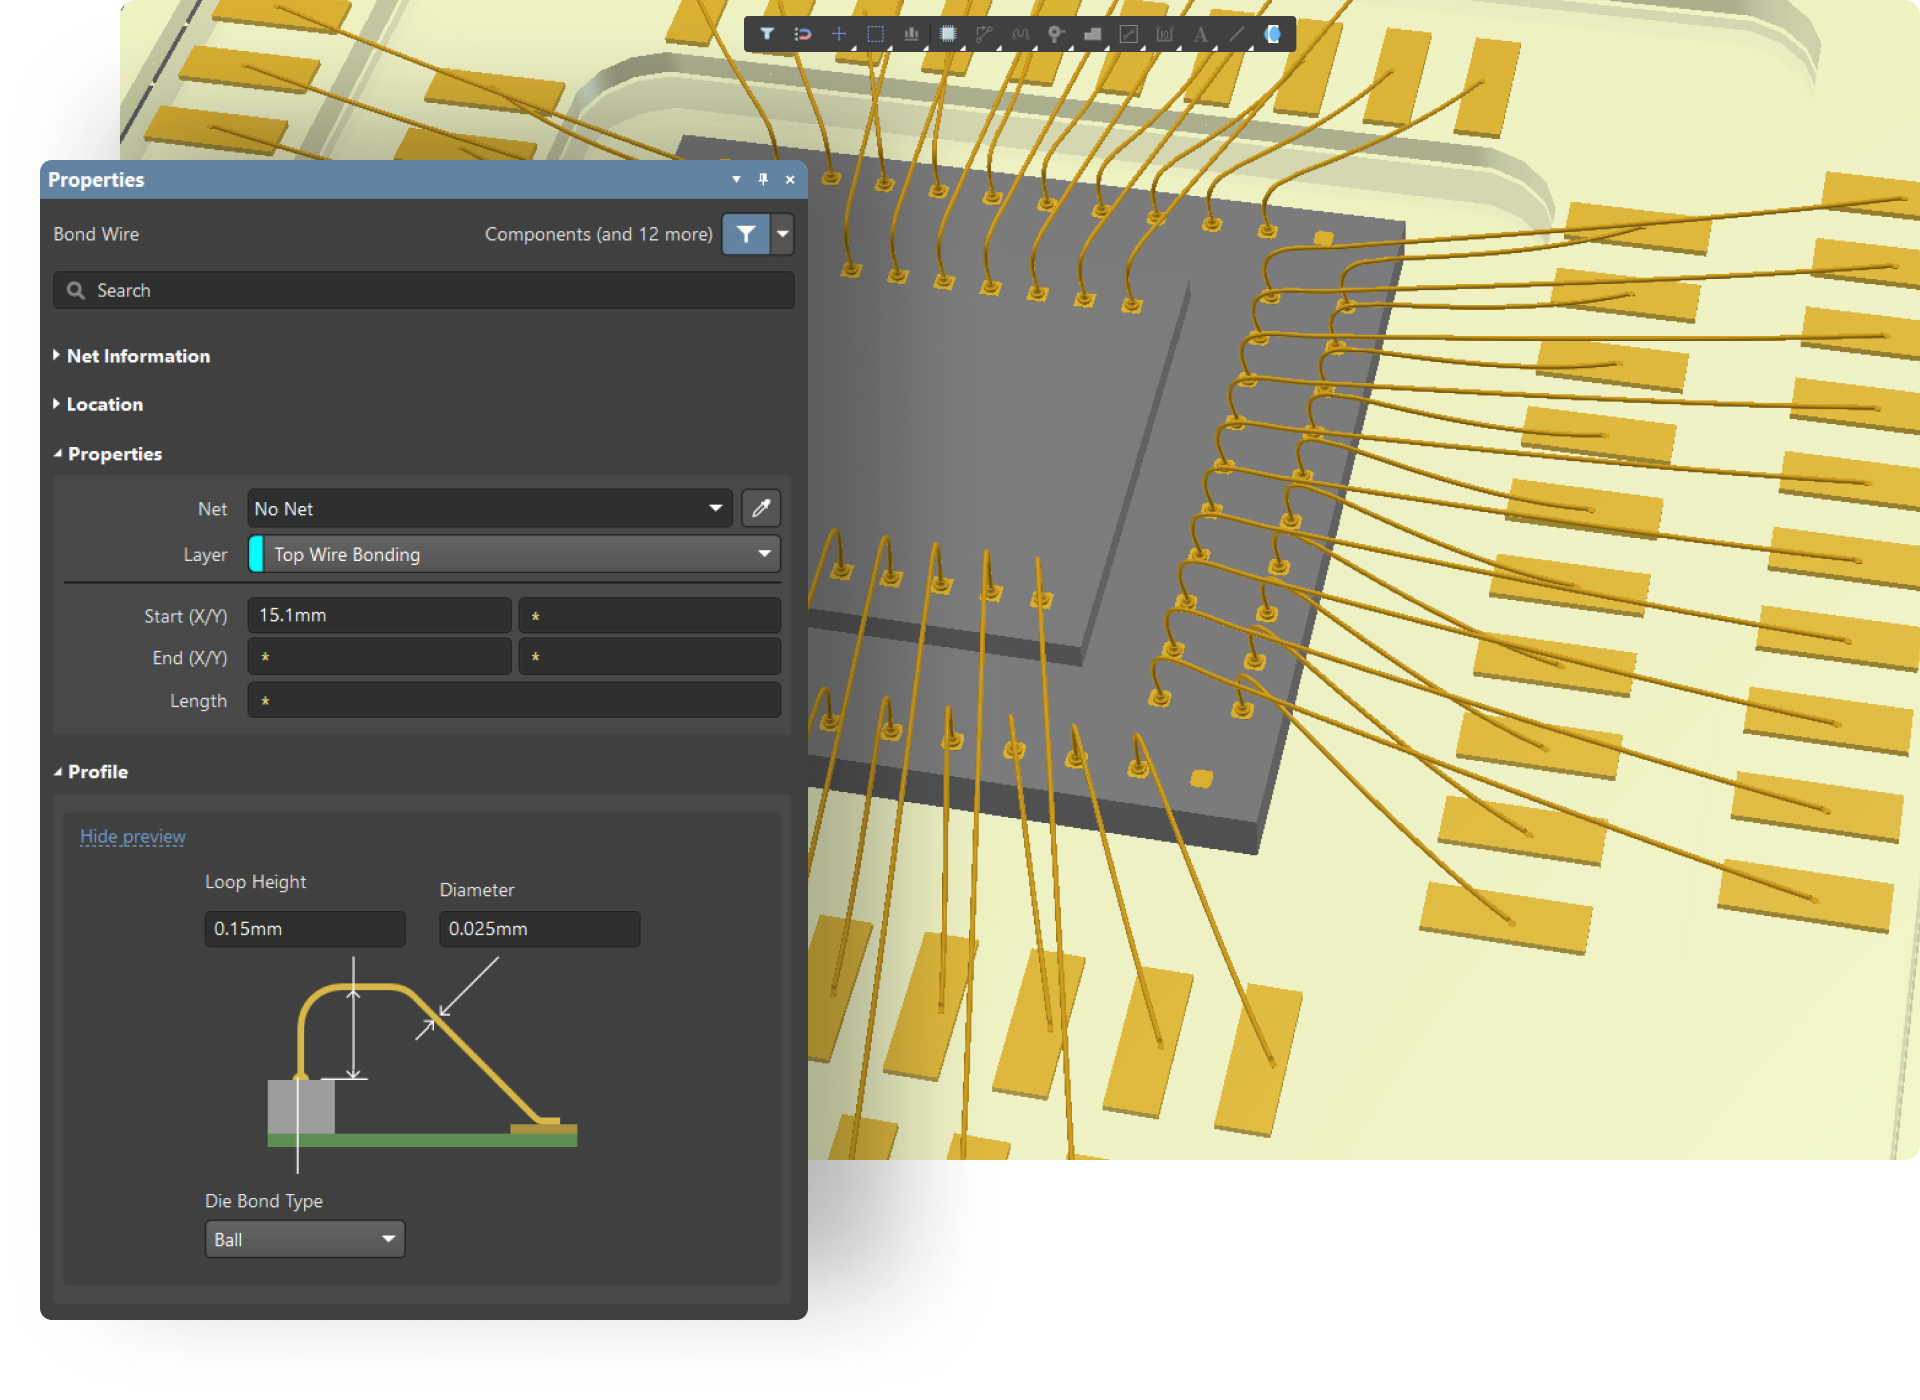This screenshot has width=1920, height=1400.
Task: Select the move objects cross tool
Action: point(839,34)
